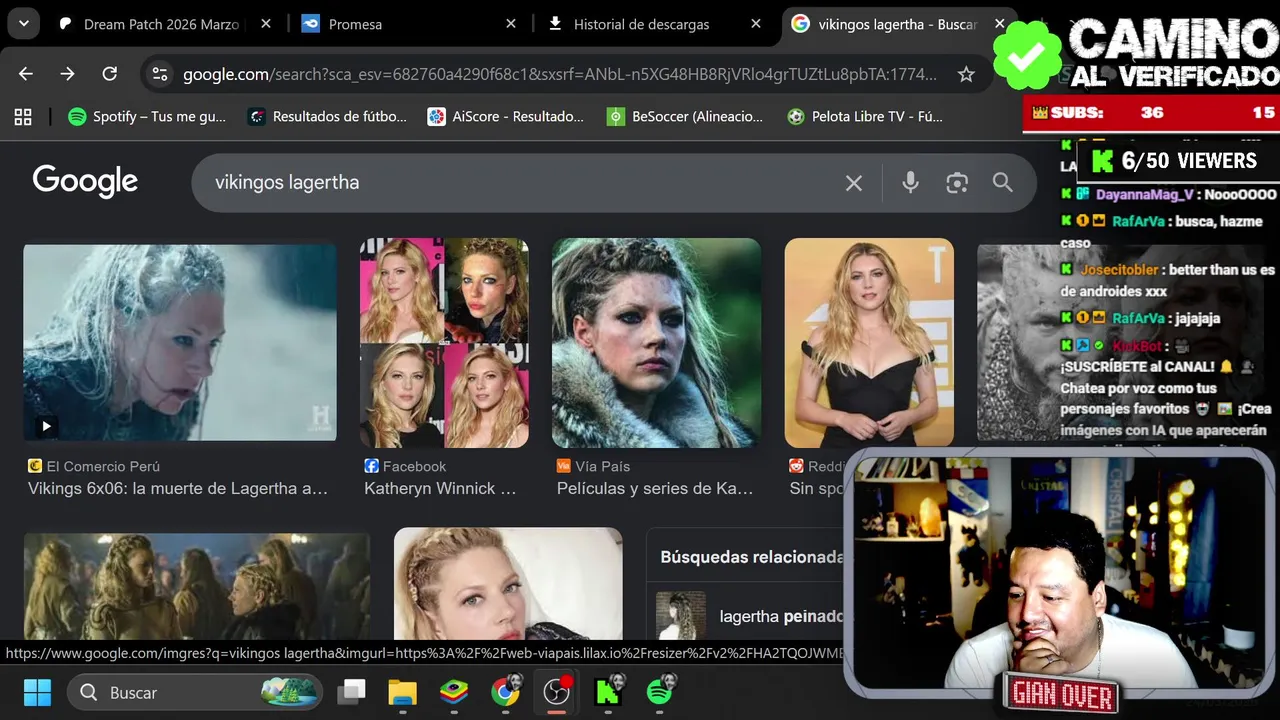1280x720 pixels.
Task: Open Spotify Tus me gustan bookmark
Action: click(x=147, y=117)
